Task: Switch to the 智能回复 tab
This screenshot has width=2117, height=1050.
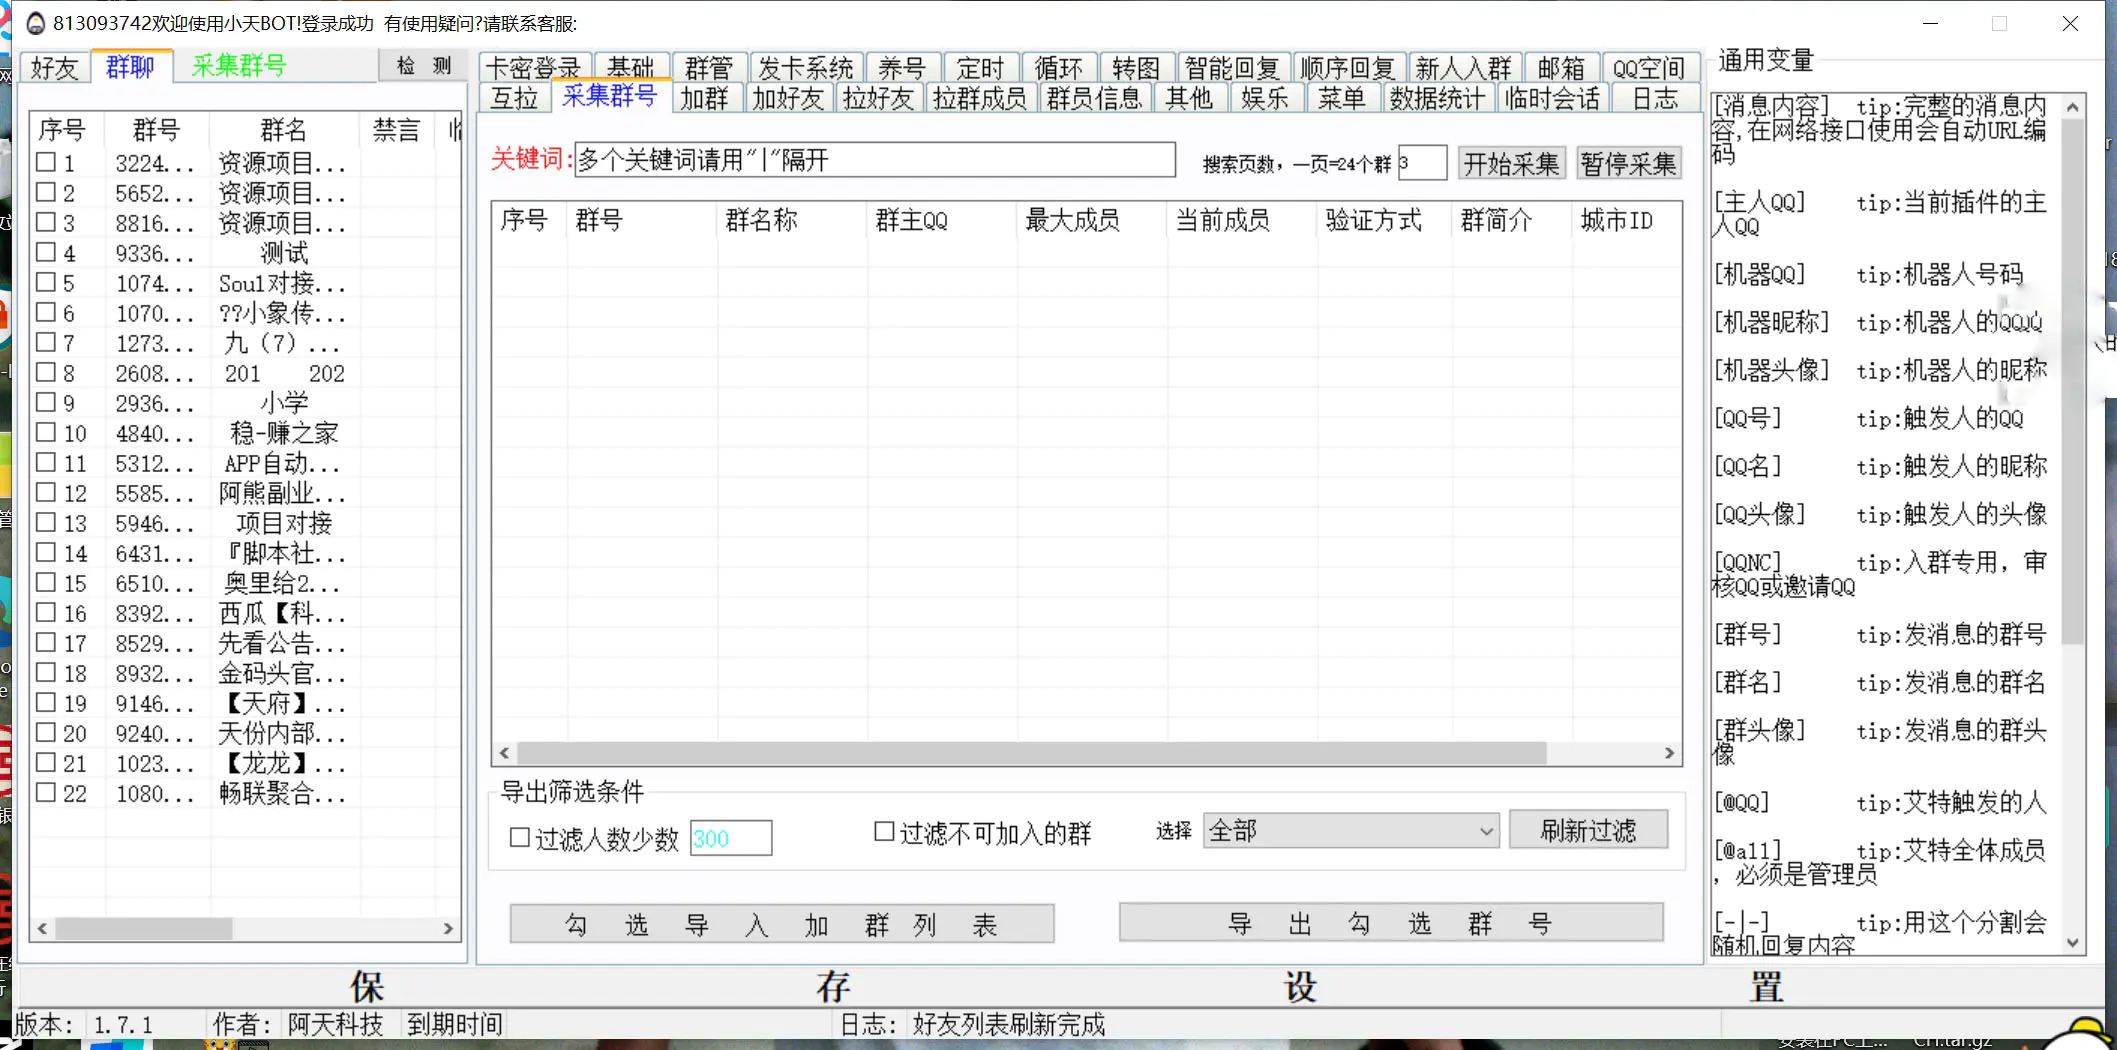Action: coord(1232,68)
